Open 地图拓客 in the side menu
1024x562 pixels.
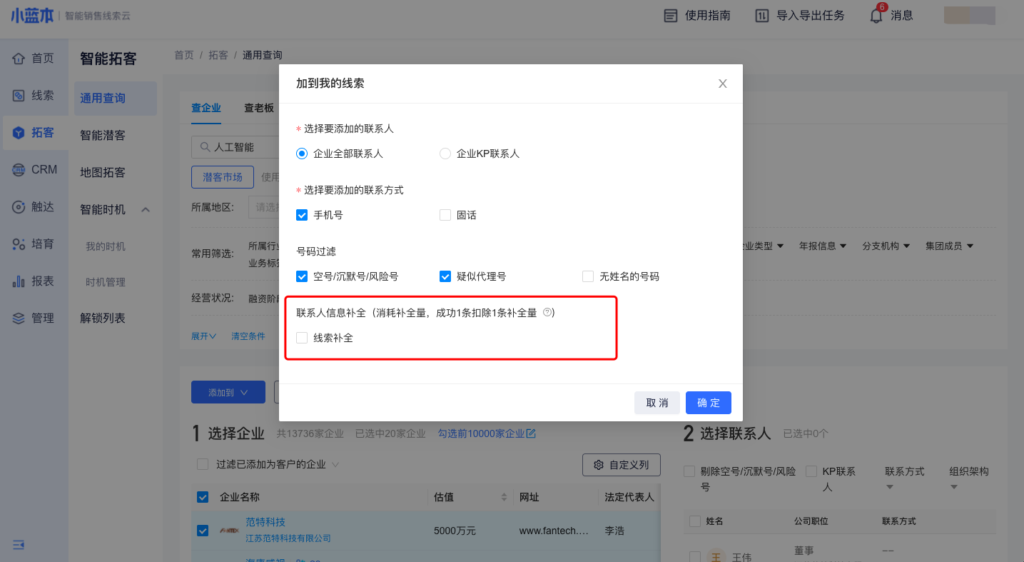(103, 172)
